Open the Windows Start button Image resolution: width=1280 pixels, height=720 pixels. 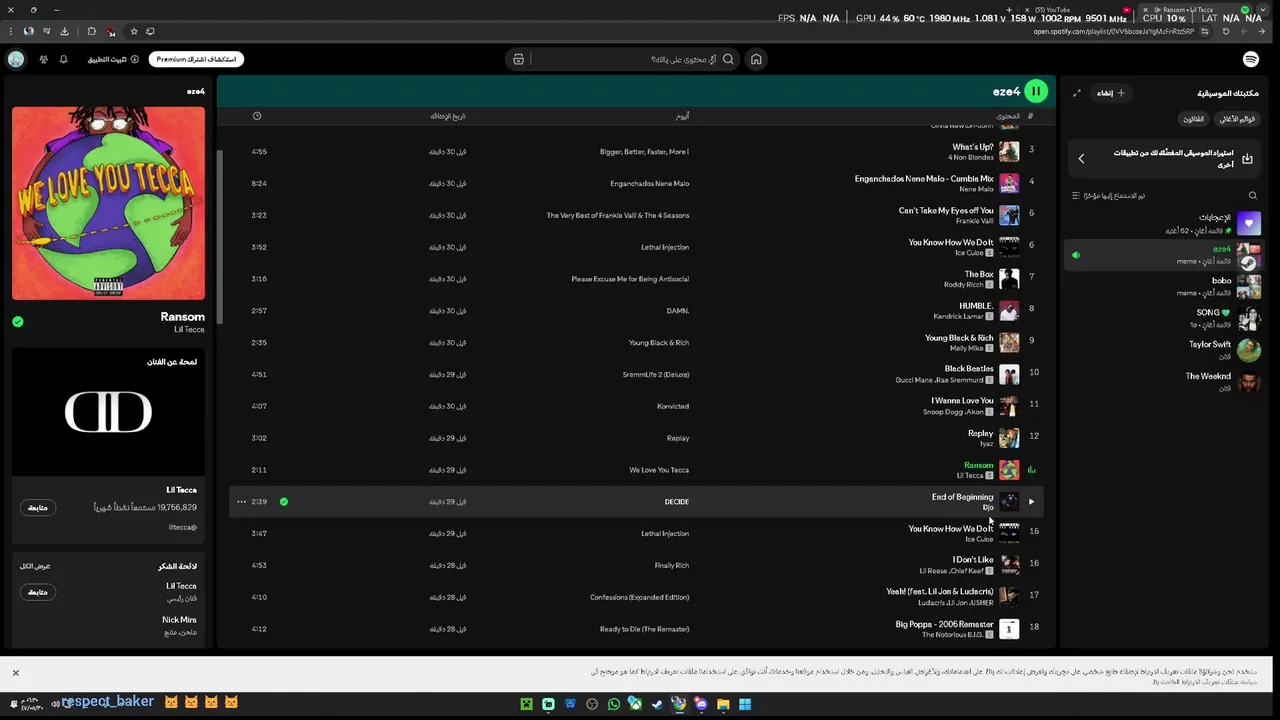pos(745,704)
